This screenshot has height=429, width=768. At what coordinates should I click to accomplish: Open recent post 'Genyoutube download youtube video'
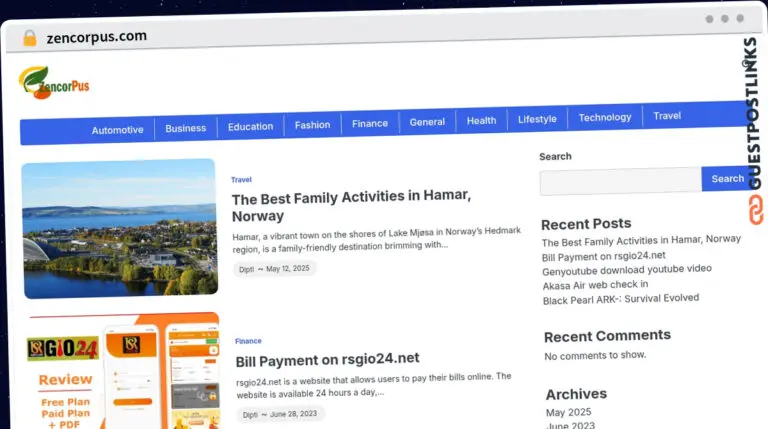click(x=627, y=269)
